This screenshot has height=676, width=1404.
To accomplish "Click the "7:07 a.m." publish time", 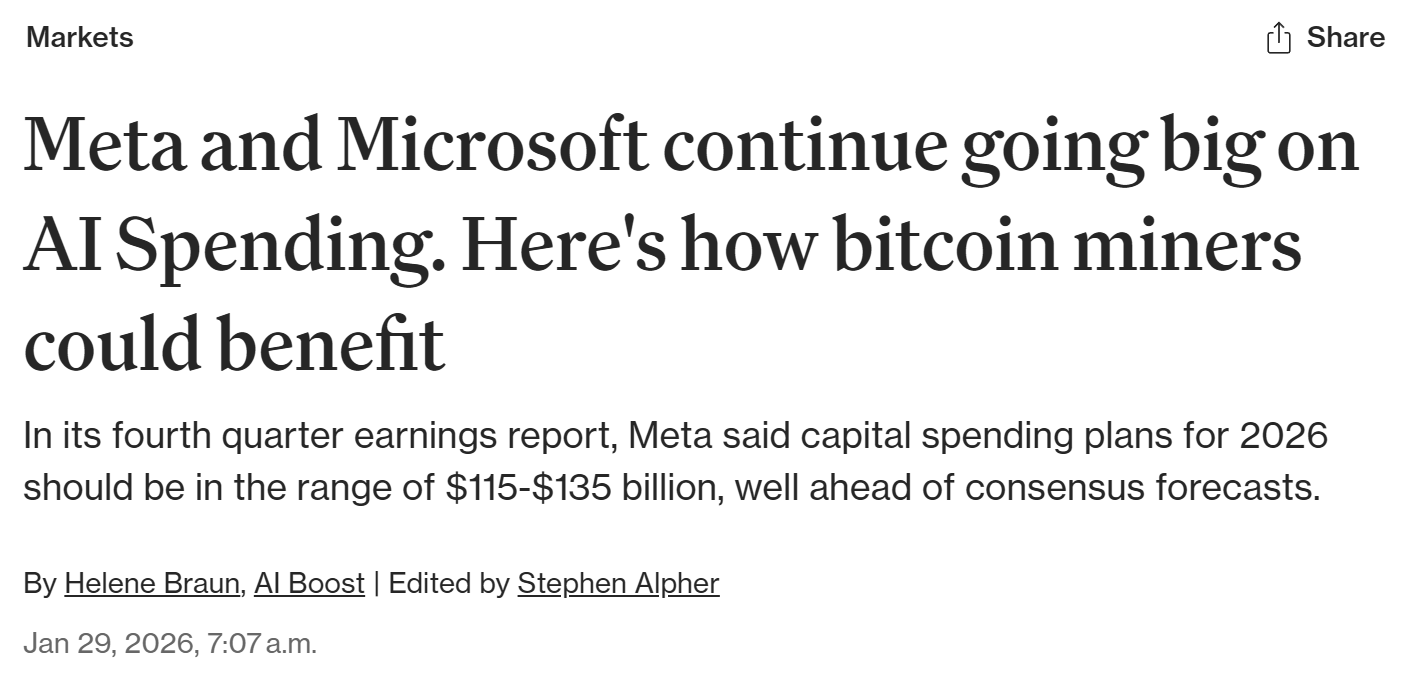I will 261,643.
